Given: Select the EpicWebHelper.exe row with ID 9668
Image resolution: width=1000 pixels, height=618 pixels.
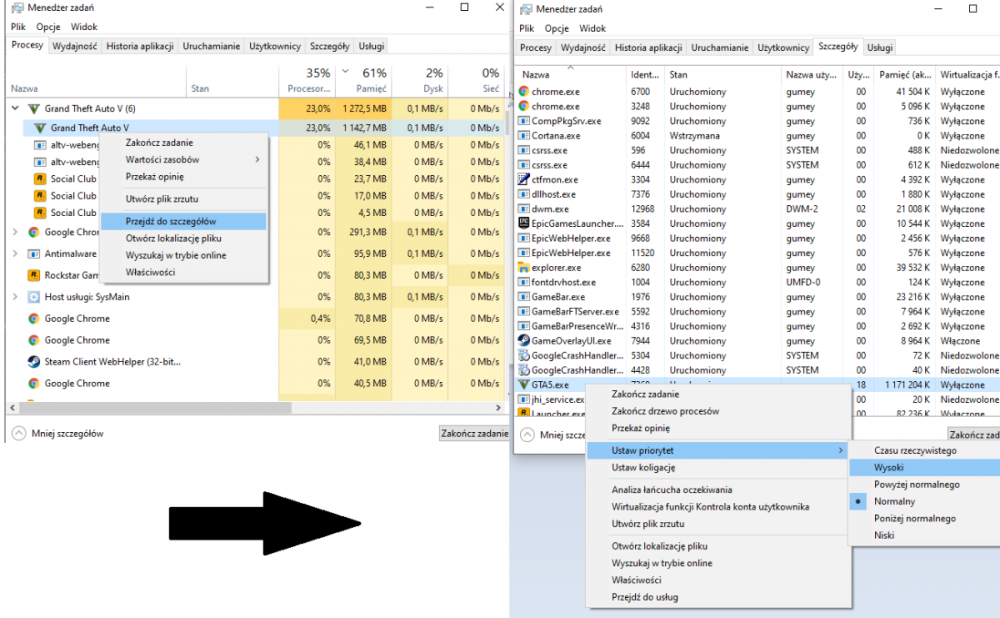Looking at the screenshot, I should click(757, 238).
